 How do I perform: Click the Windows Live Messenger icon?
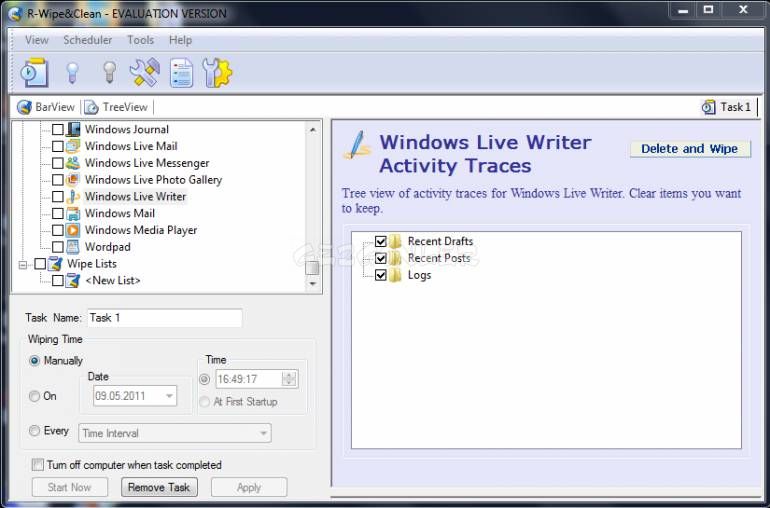[x=73, y=163]
